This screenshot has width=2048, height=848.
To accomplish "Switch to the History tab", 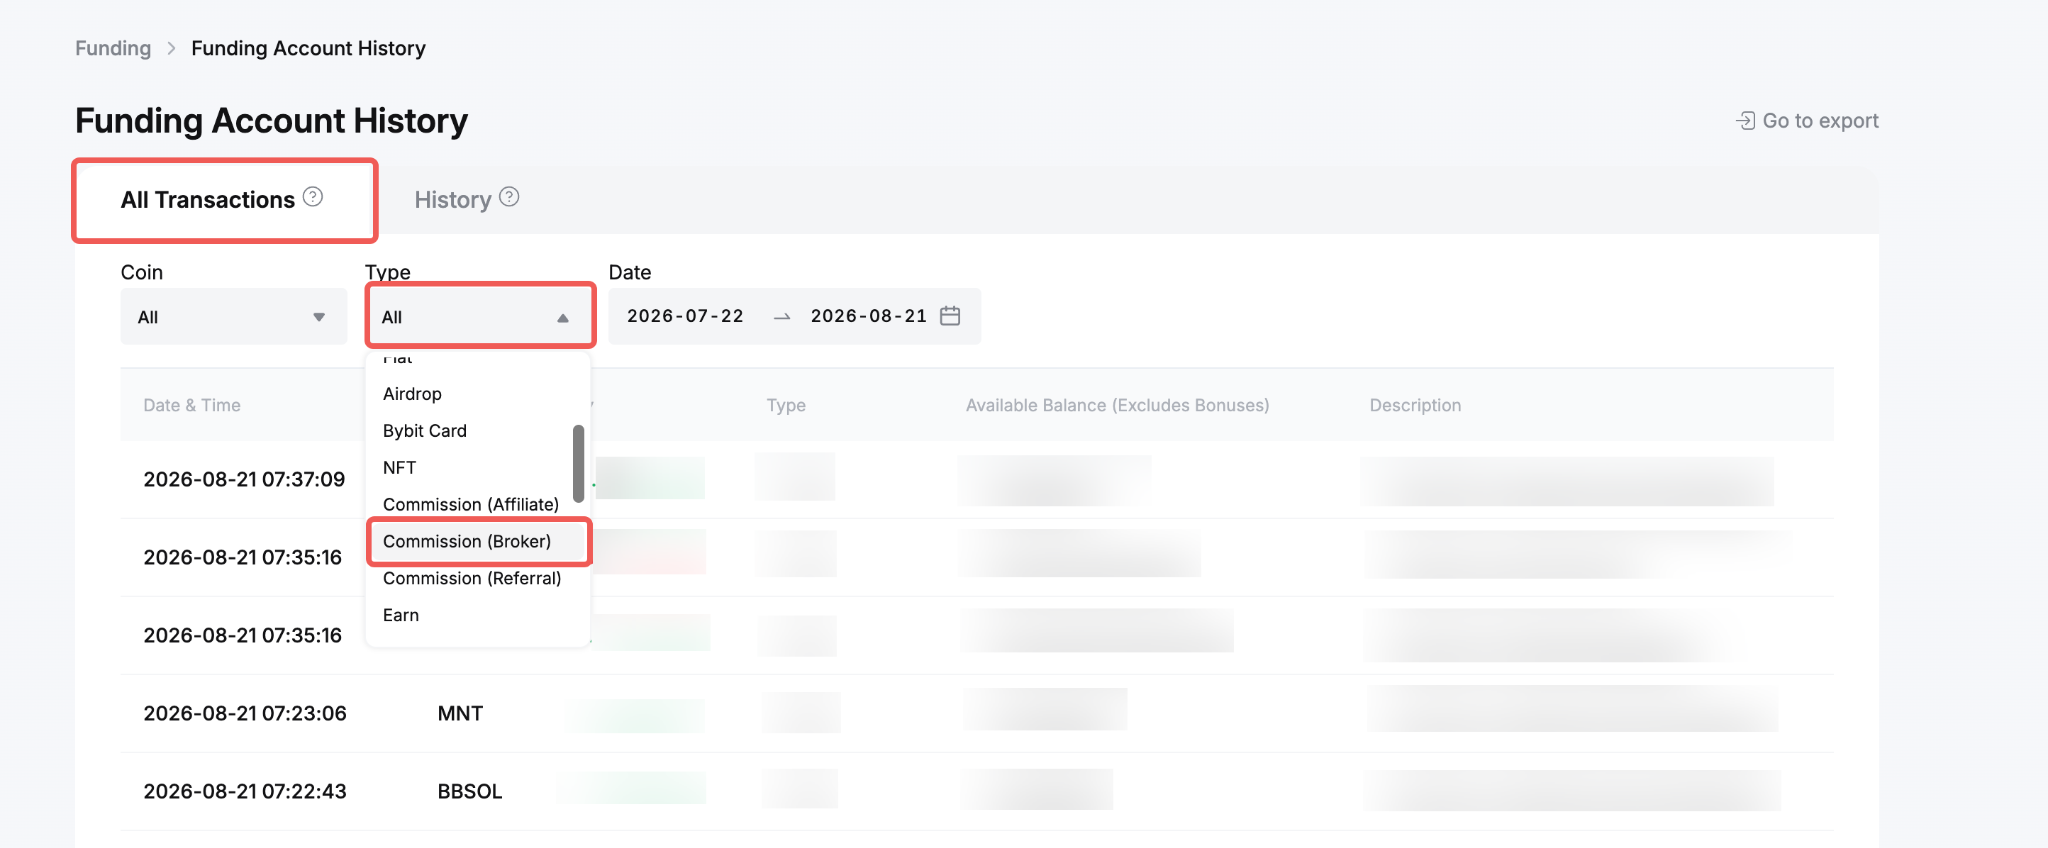I will click(466, 200).
